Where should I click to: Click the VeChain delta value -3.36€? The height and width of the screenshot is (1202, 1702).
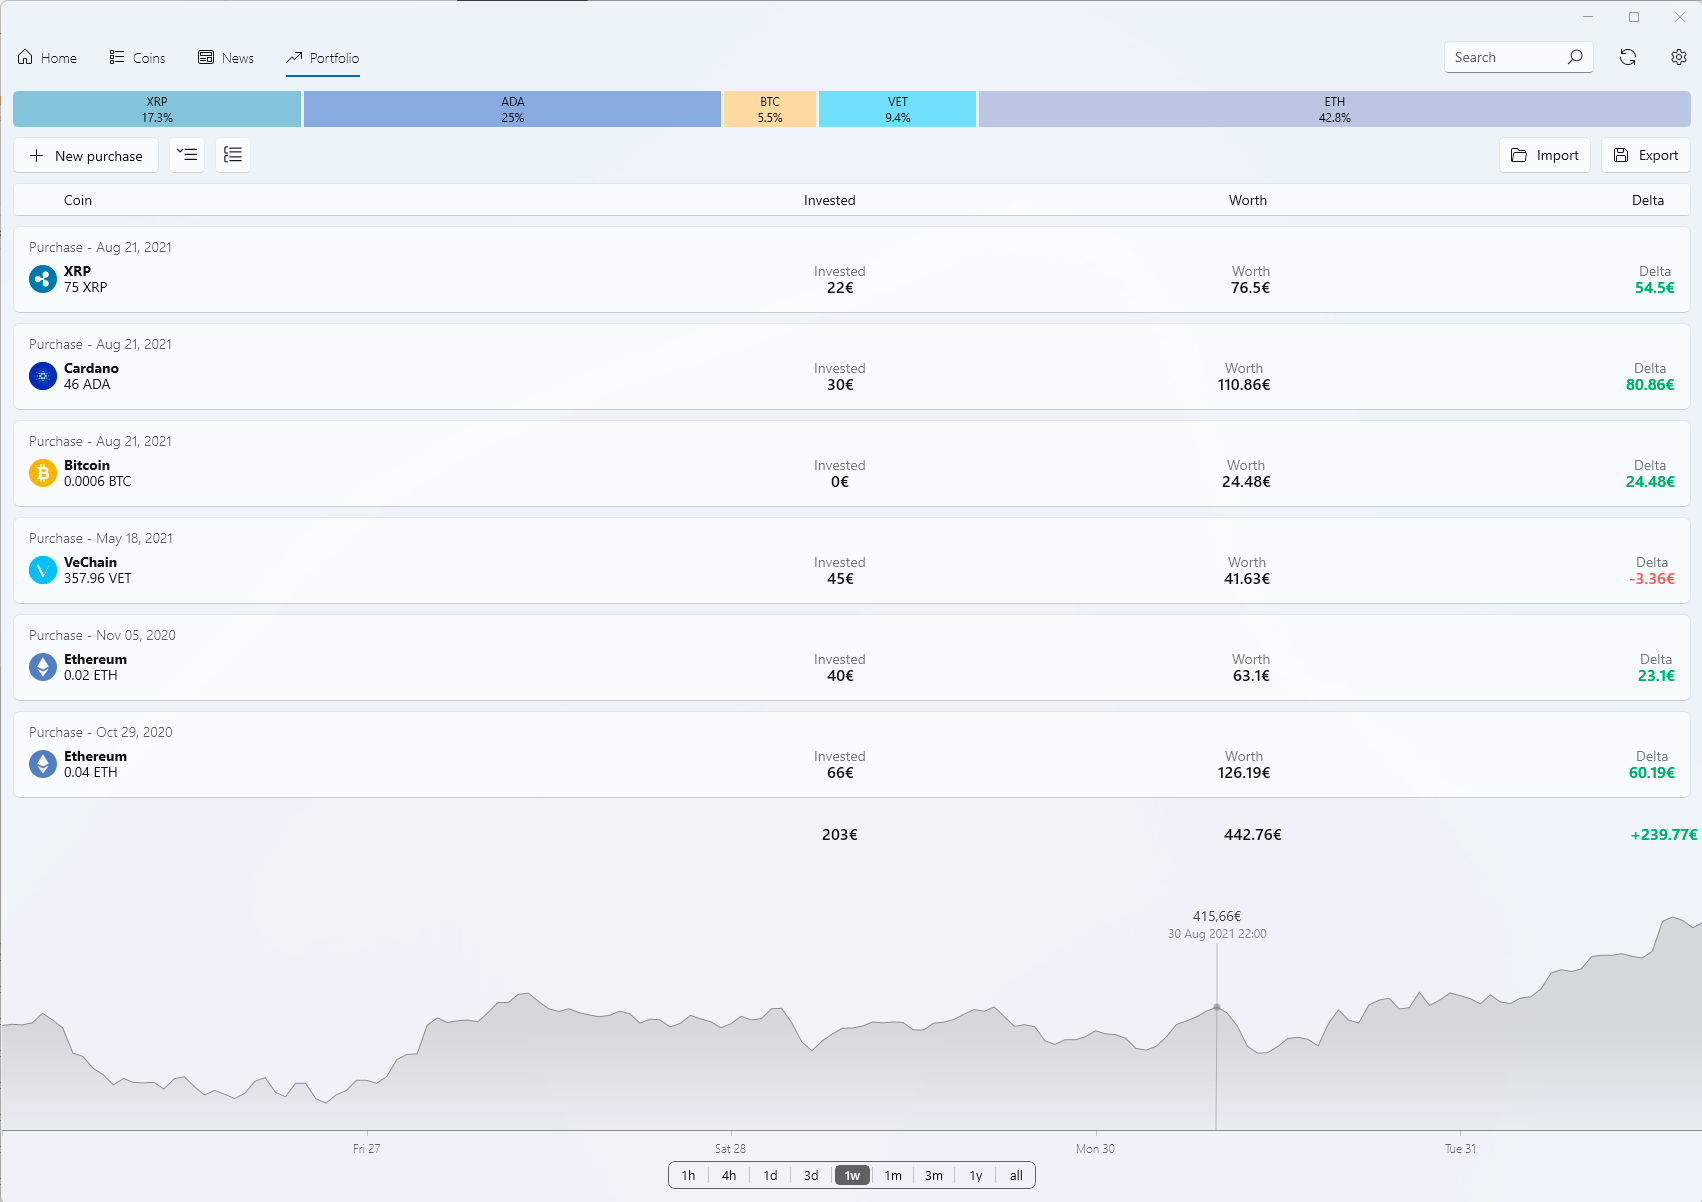pyautogui.click(x=1651, y=579)
